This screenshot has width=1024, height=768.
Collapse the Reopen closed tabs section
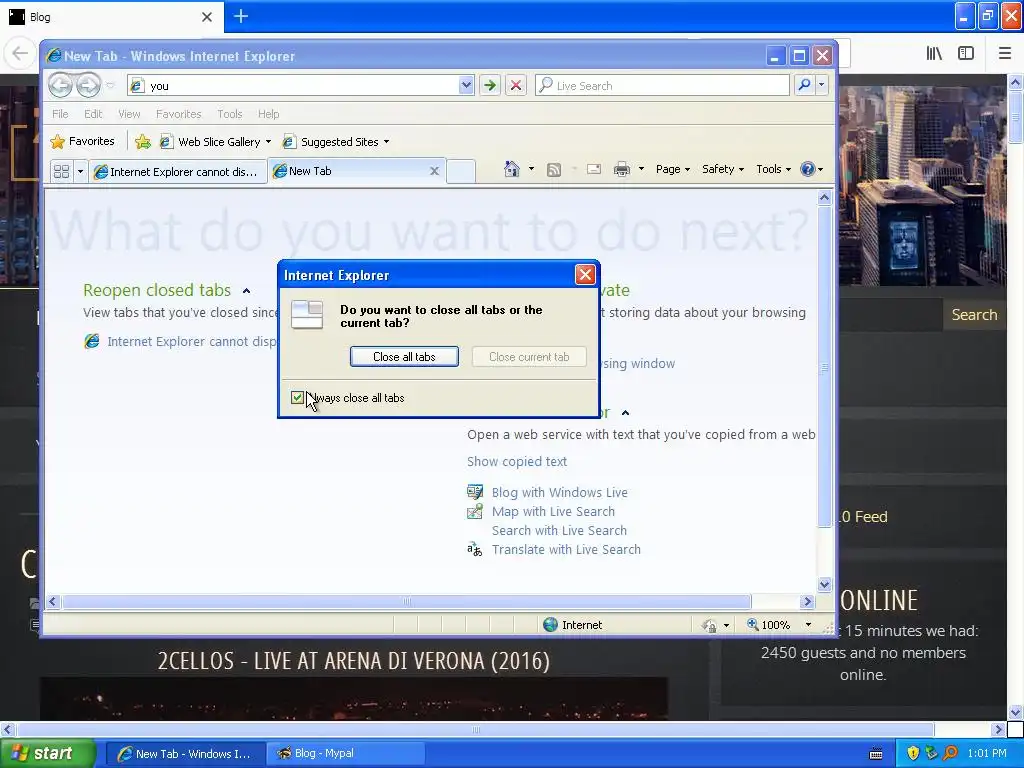pyautogui.click(x=246, y=291)
